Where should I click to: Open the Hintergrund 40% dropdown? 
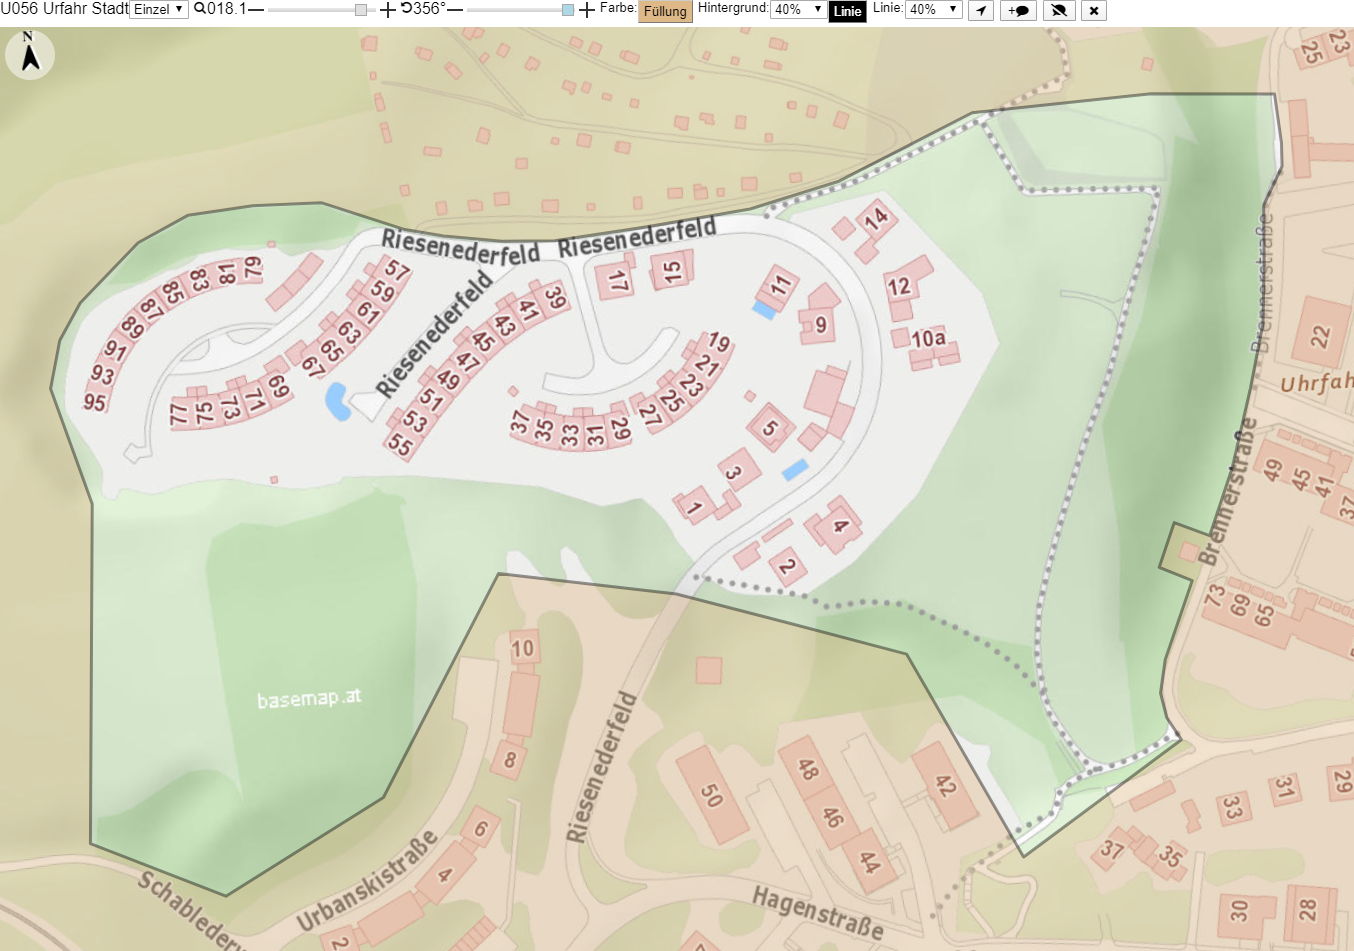(x=798, y=9)
